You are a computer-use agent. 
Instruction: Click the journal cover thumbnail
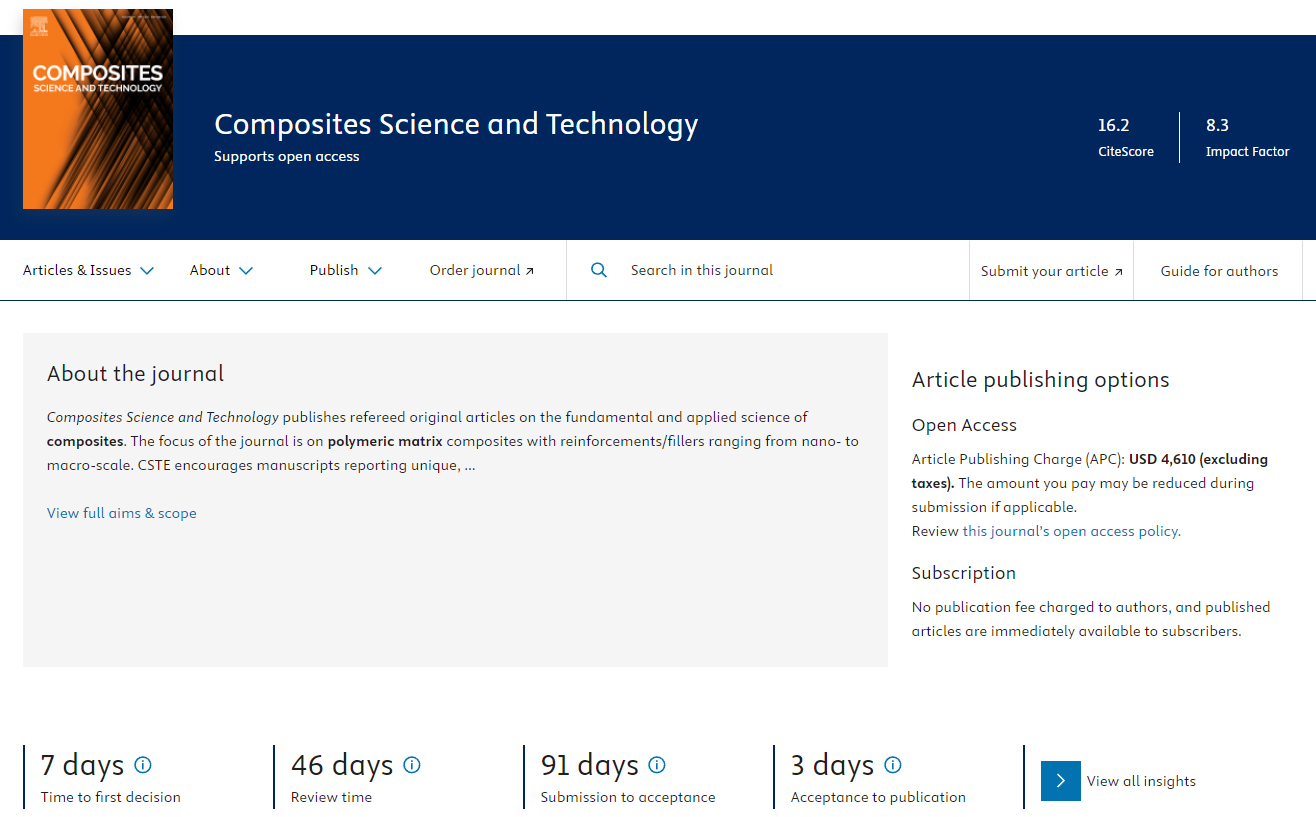98,109
